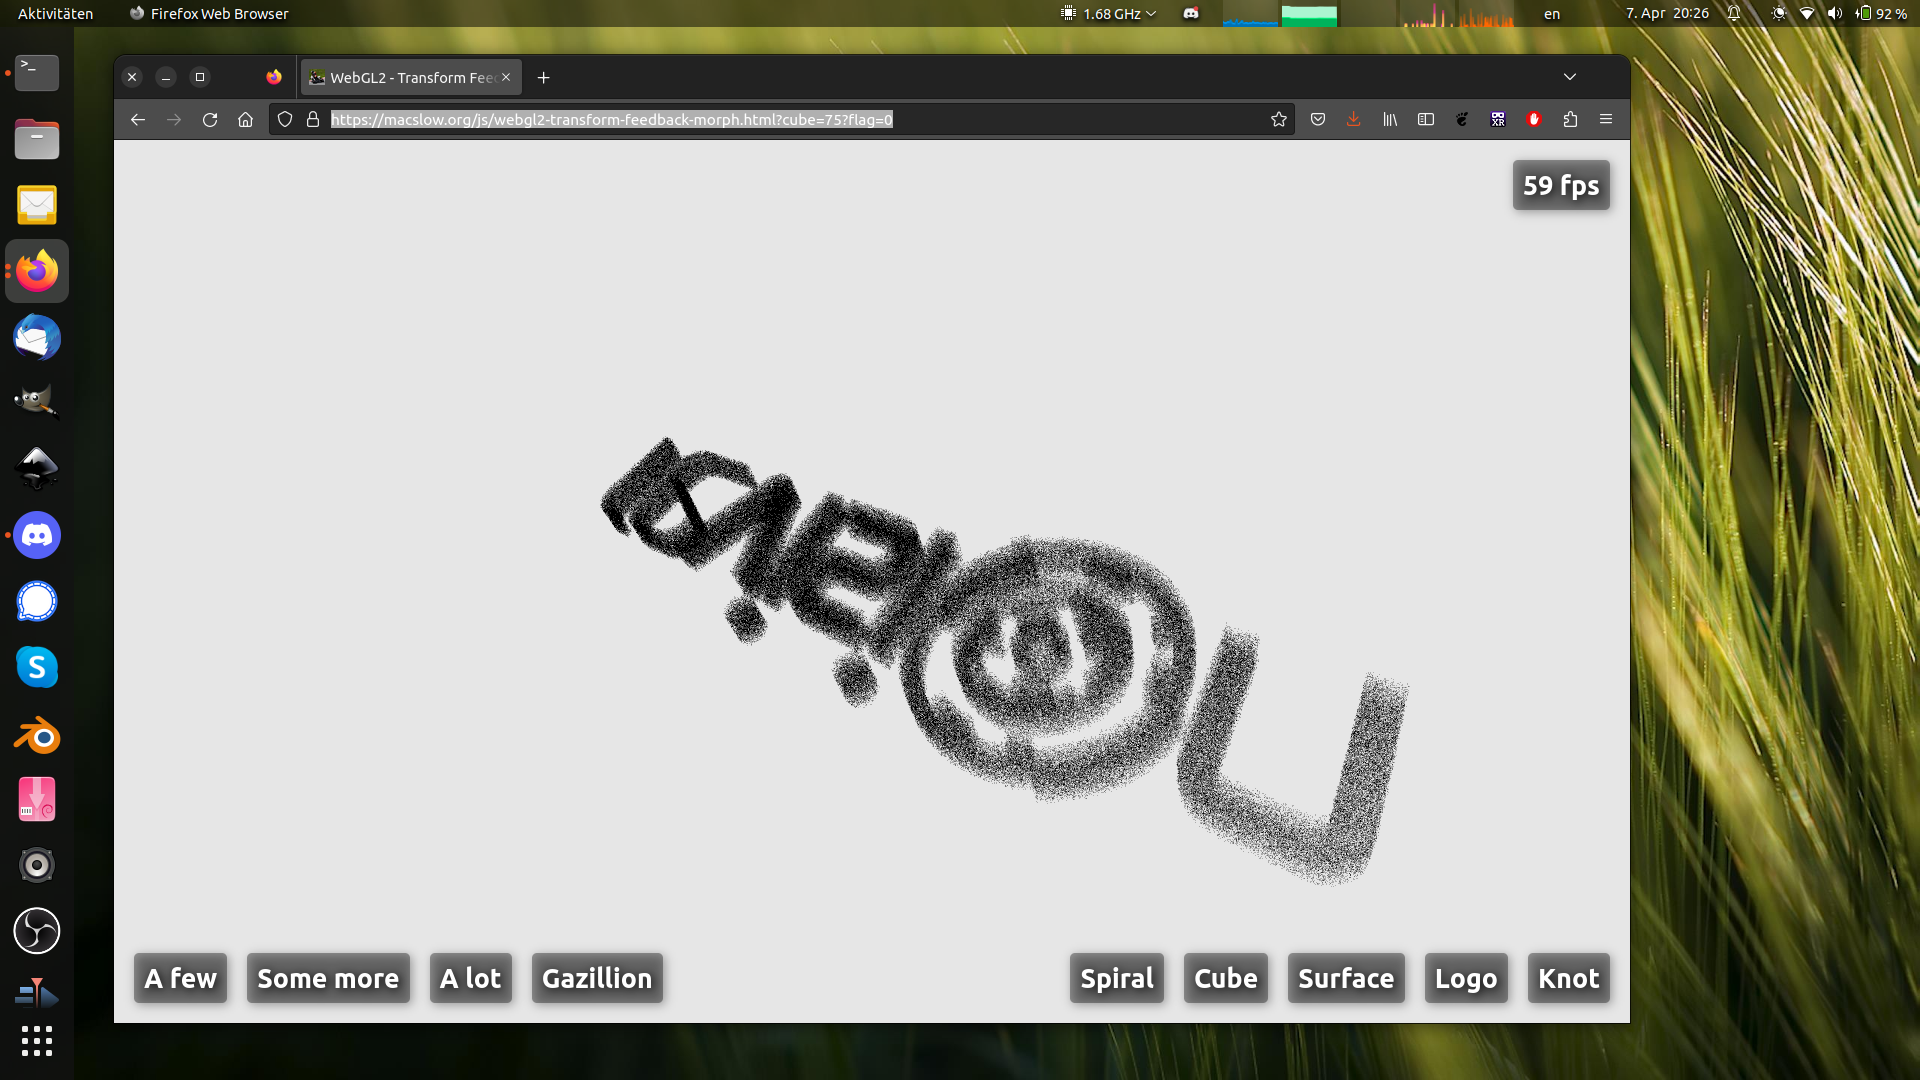Open a new tab with plus button
Image resolution: width=1920 pixels, height=1080 pixels.
[544, 78]
